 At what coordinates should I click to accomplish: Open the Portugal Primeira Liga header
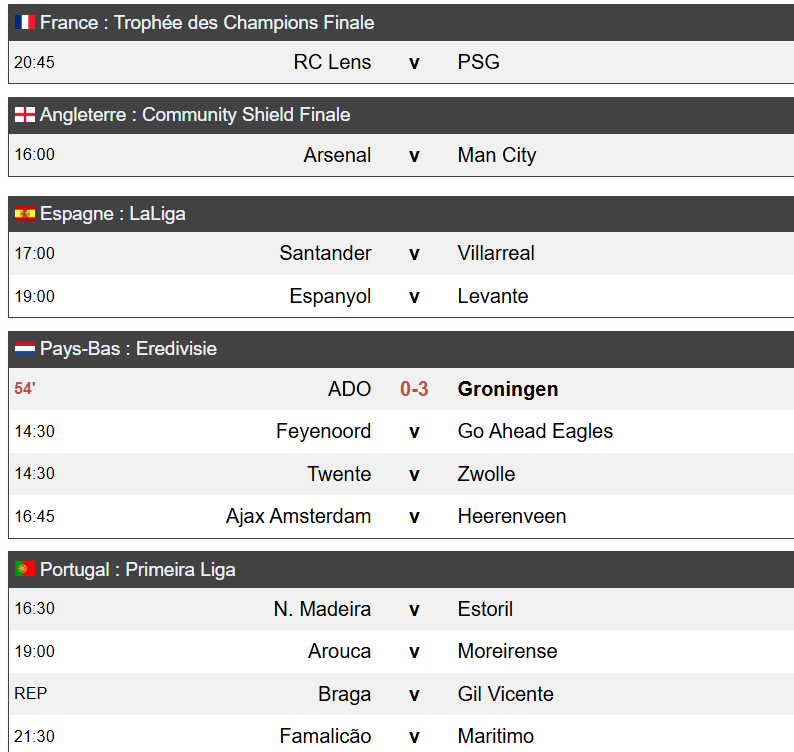(401, 570)
